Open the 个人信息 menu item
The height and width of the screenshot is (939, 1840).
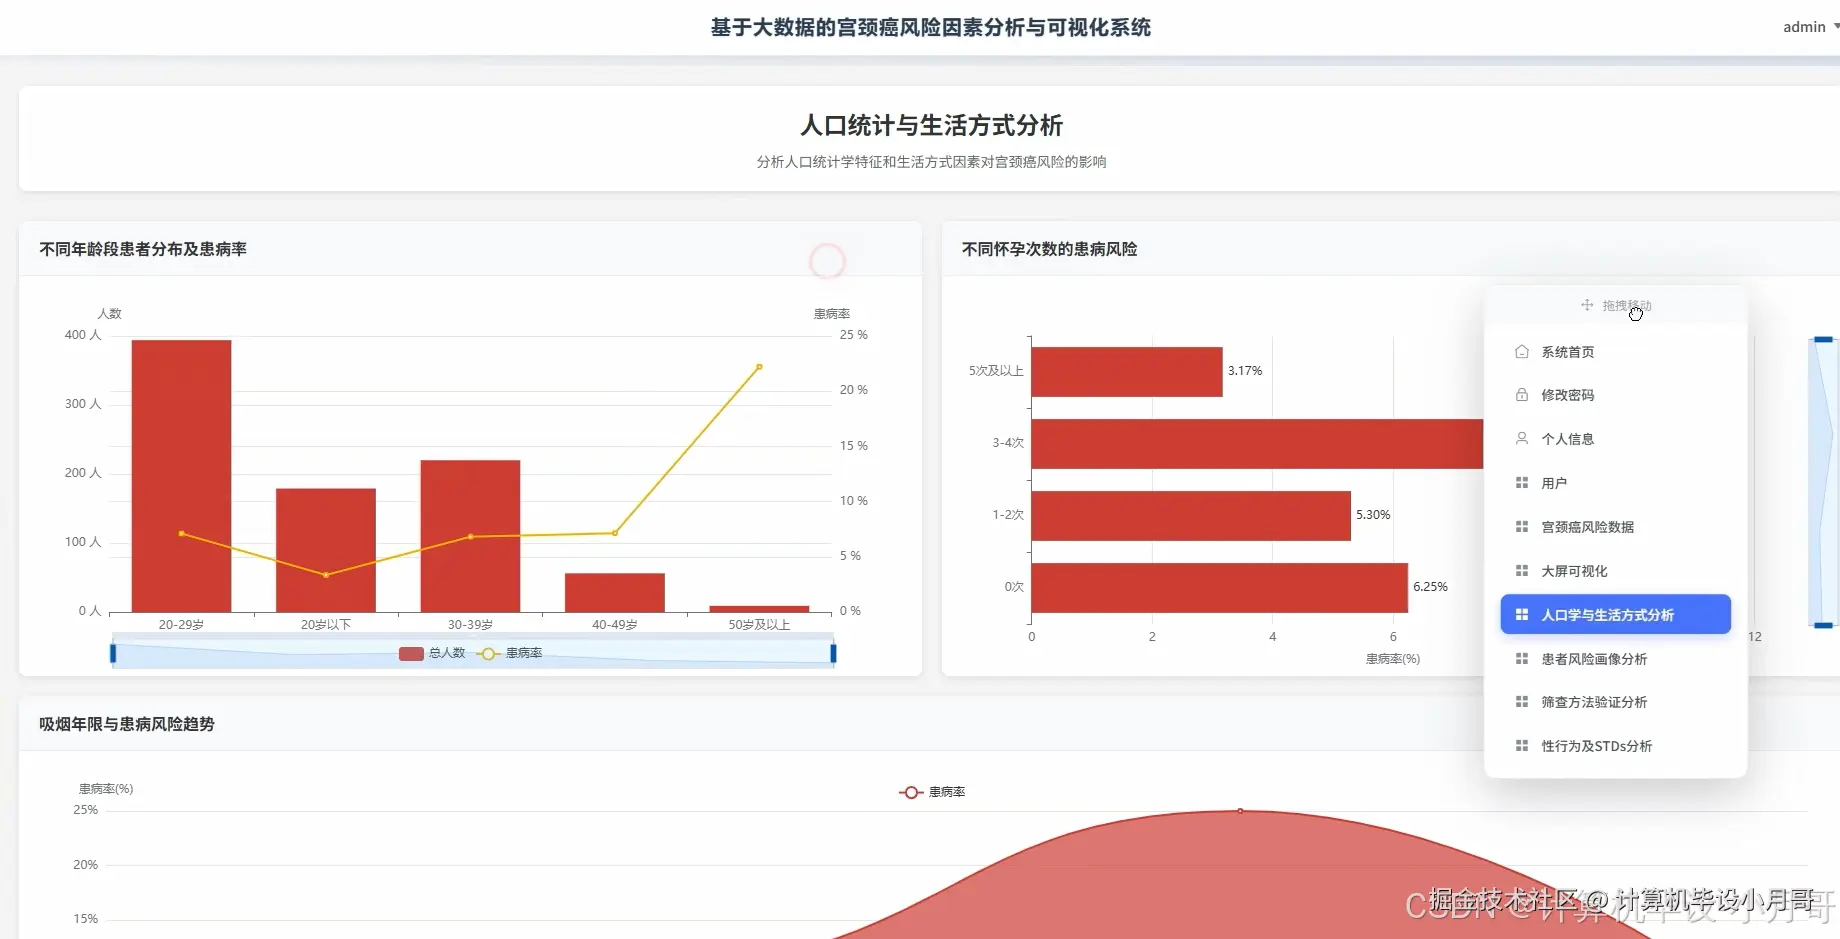(x=1615, y=439)
